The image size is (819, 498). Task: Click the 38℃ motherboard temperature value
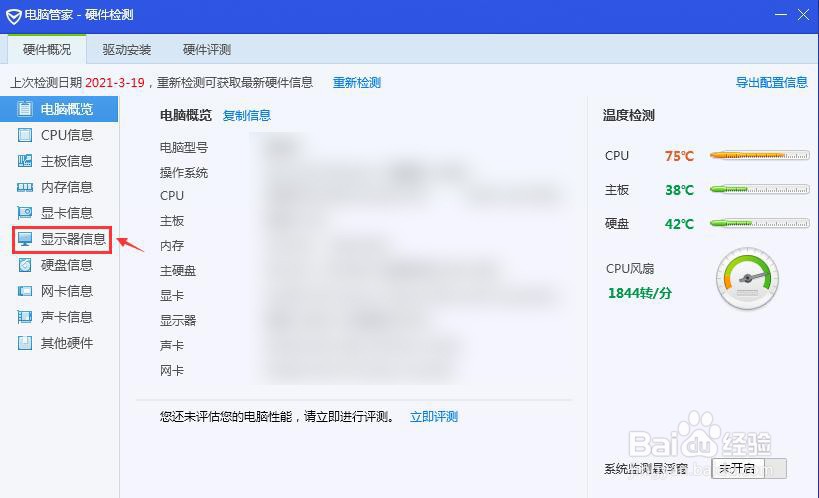pos(679,190)
